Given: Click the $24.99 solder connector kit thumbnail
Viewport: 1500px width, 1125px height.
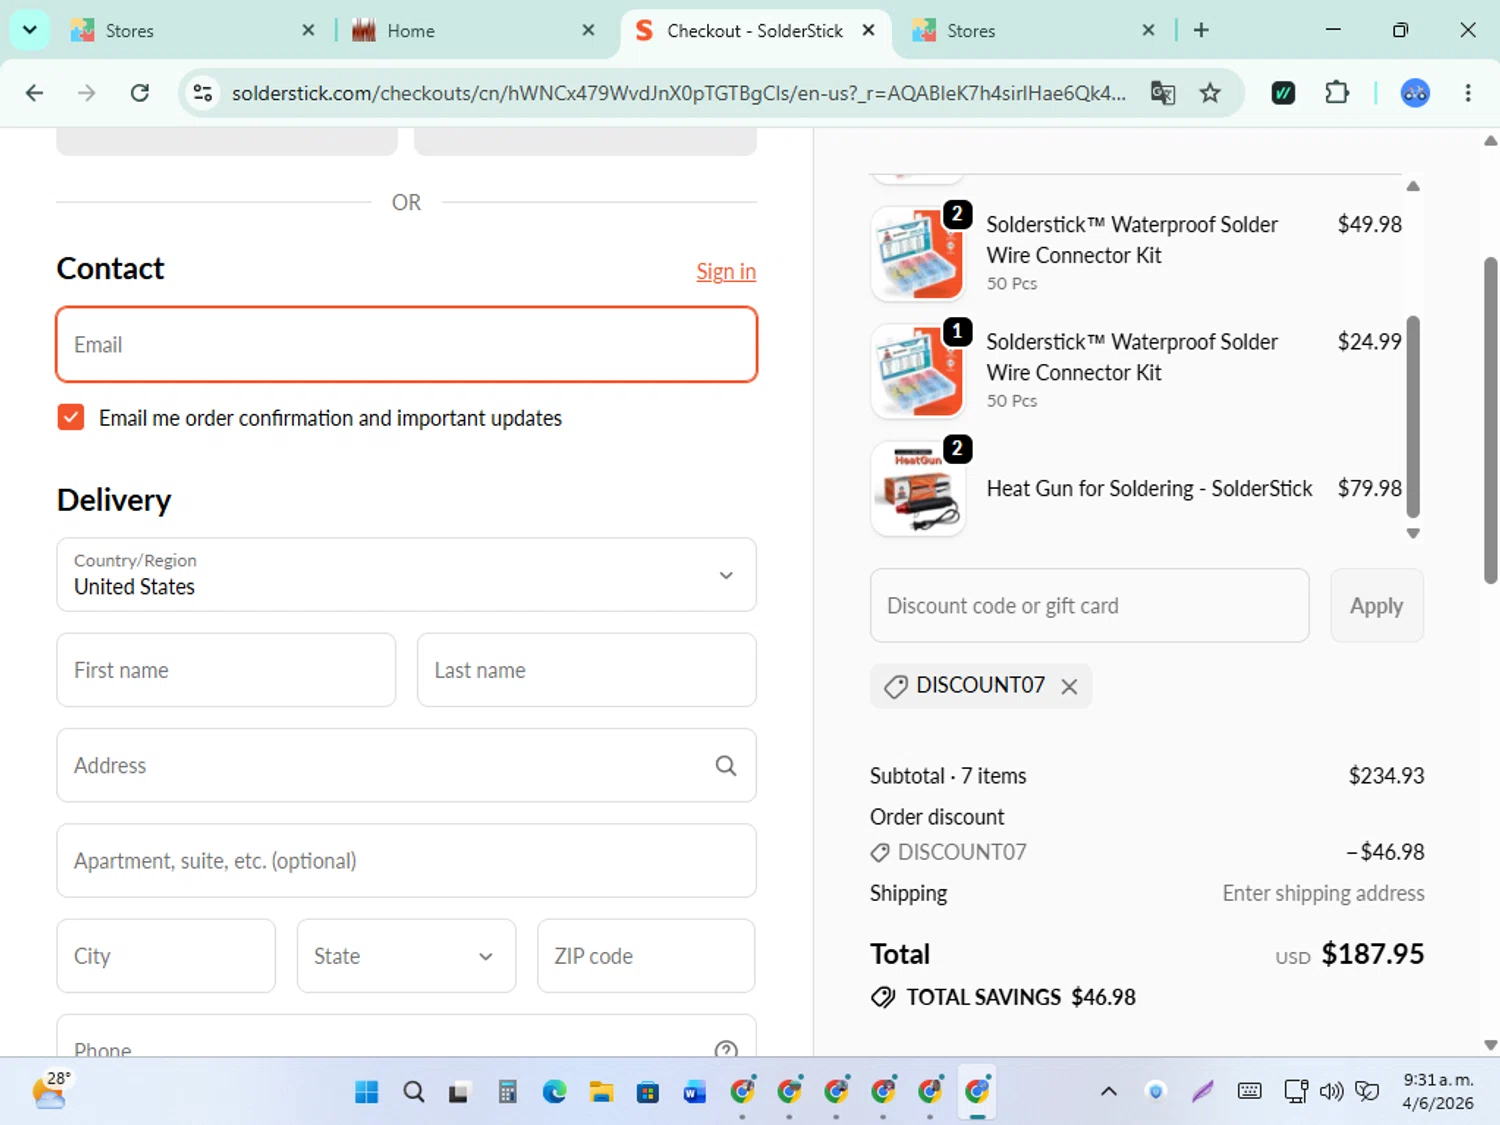Looking at the screenshot, I should 918,371.
